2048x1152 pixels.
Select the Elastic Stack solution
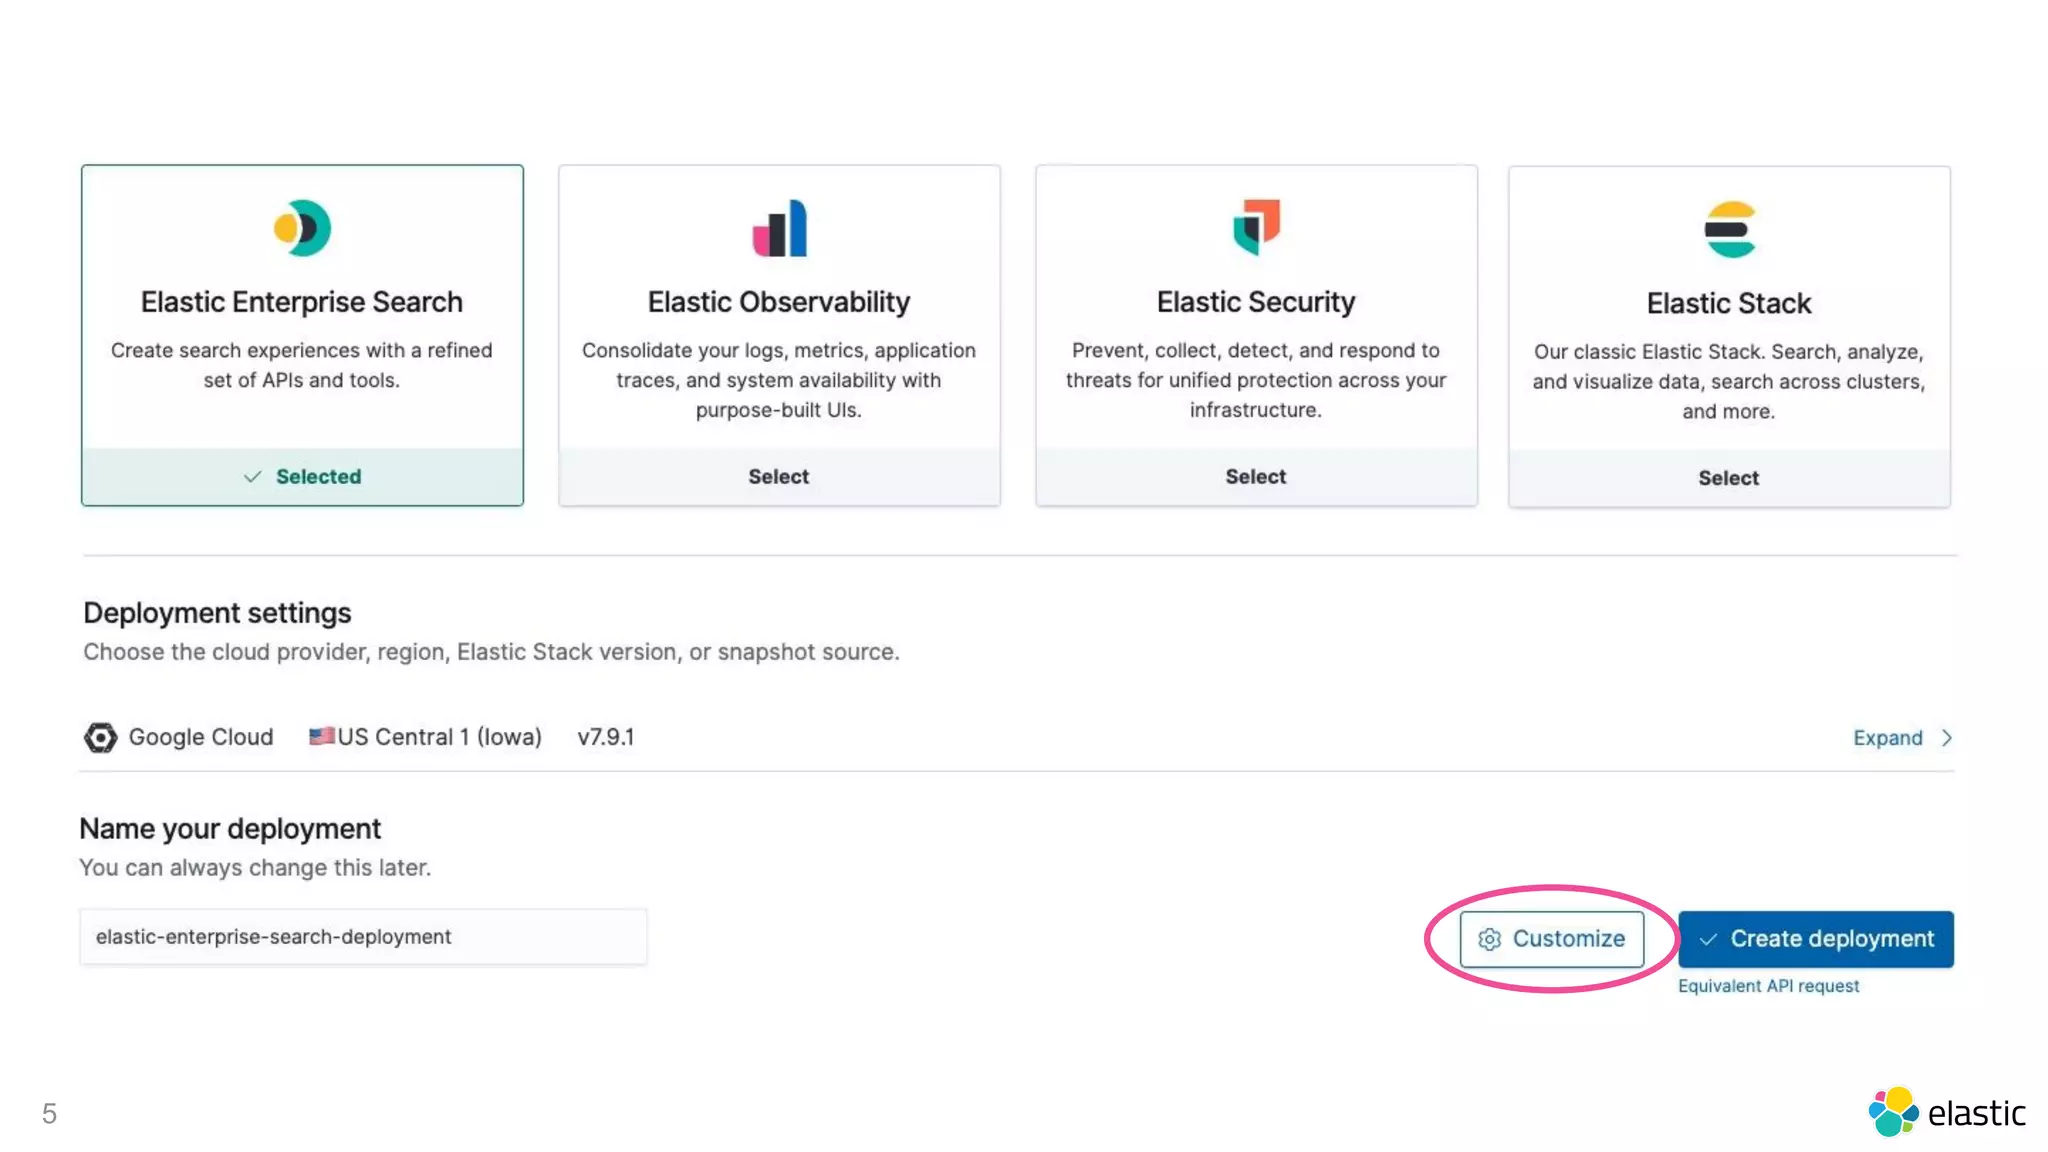pyautogui.click(x=1729, y=478)
